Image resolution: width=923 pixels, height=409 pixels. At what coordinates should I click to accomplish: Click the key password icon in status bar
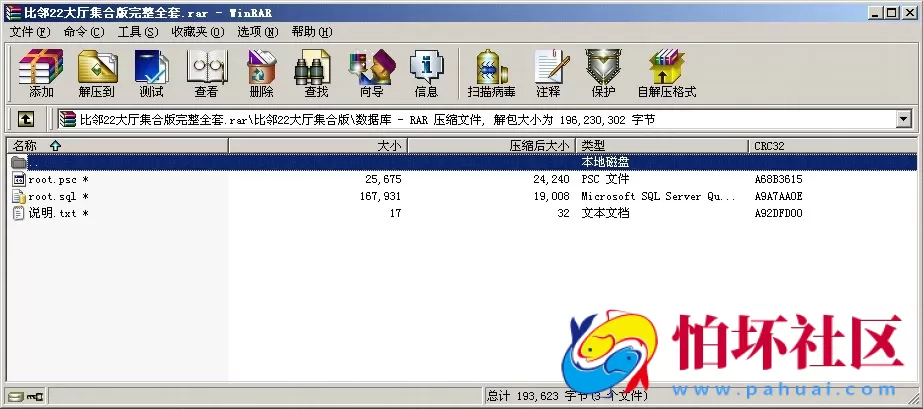pos(35,396)
